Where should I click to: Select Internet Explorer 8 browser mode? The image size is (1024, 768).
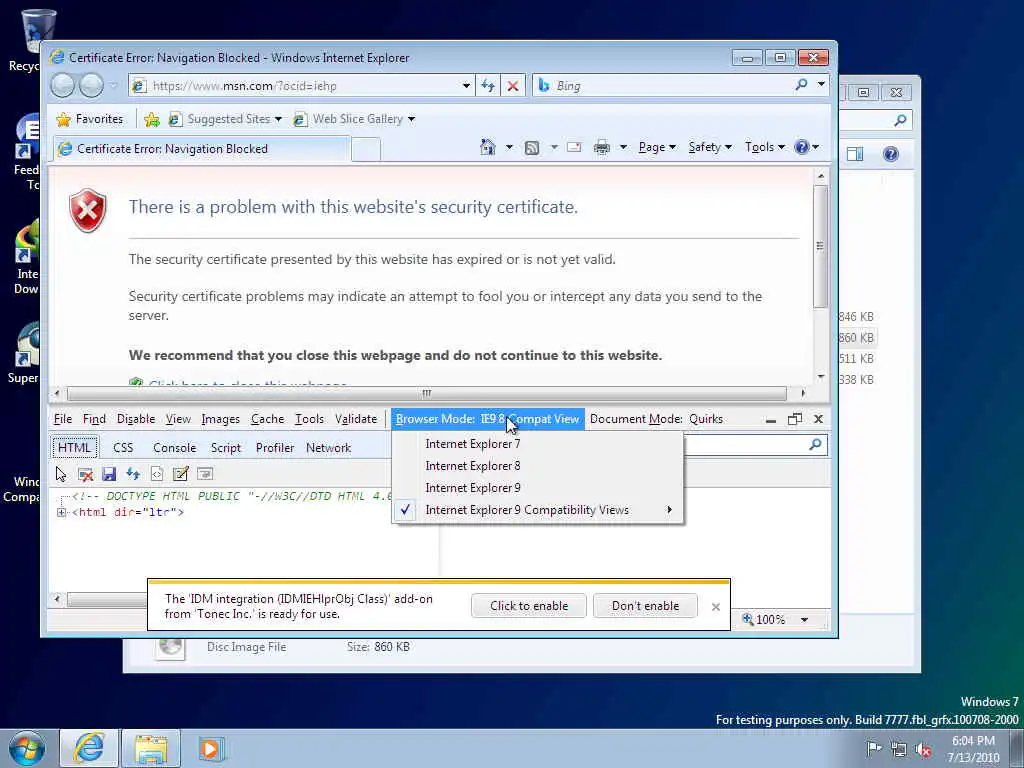pos(537,466)
